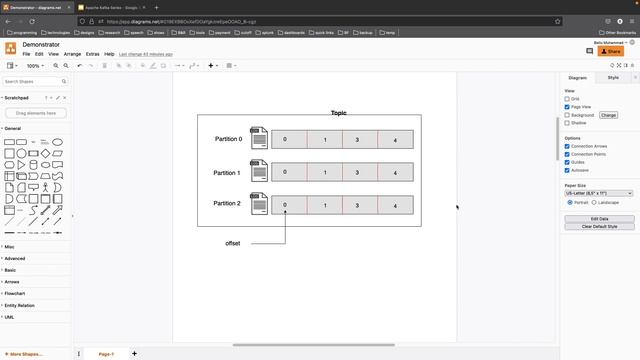640x360 pixels.
Task: Click the delete trash icon
Action: tap(104, 65)
